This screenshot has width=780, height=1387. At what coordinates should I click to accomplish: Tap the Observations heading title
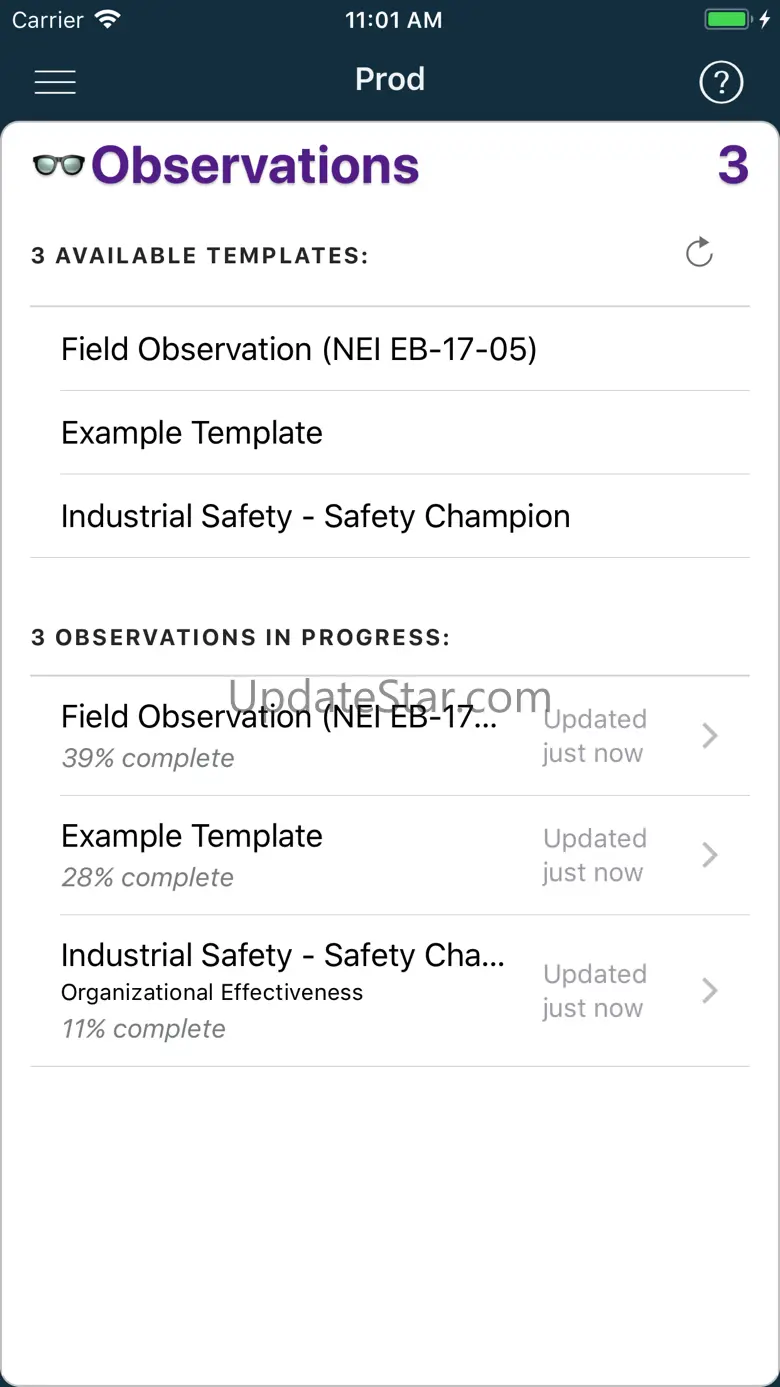click(255, 165)
